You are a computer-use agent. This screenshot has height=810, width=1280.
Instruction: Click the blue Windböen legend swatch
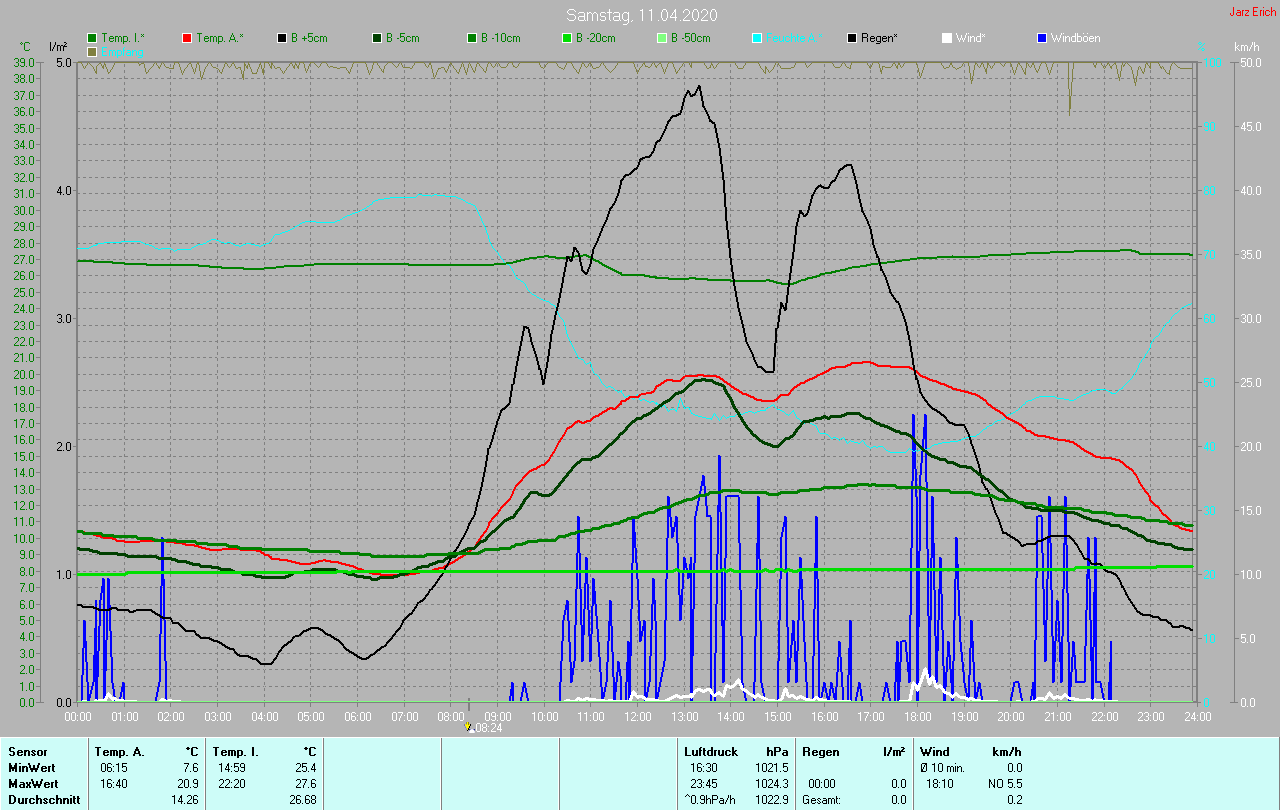pyautogui.click(x=1042, y=38)
